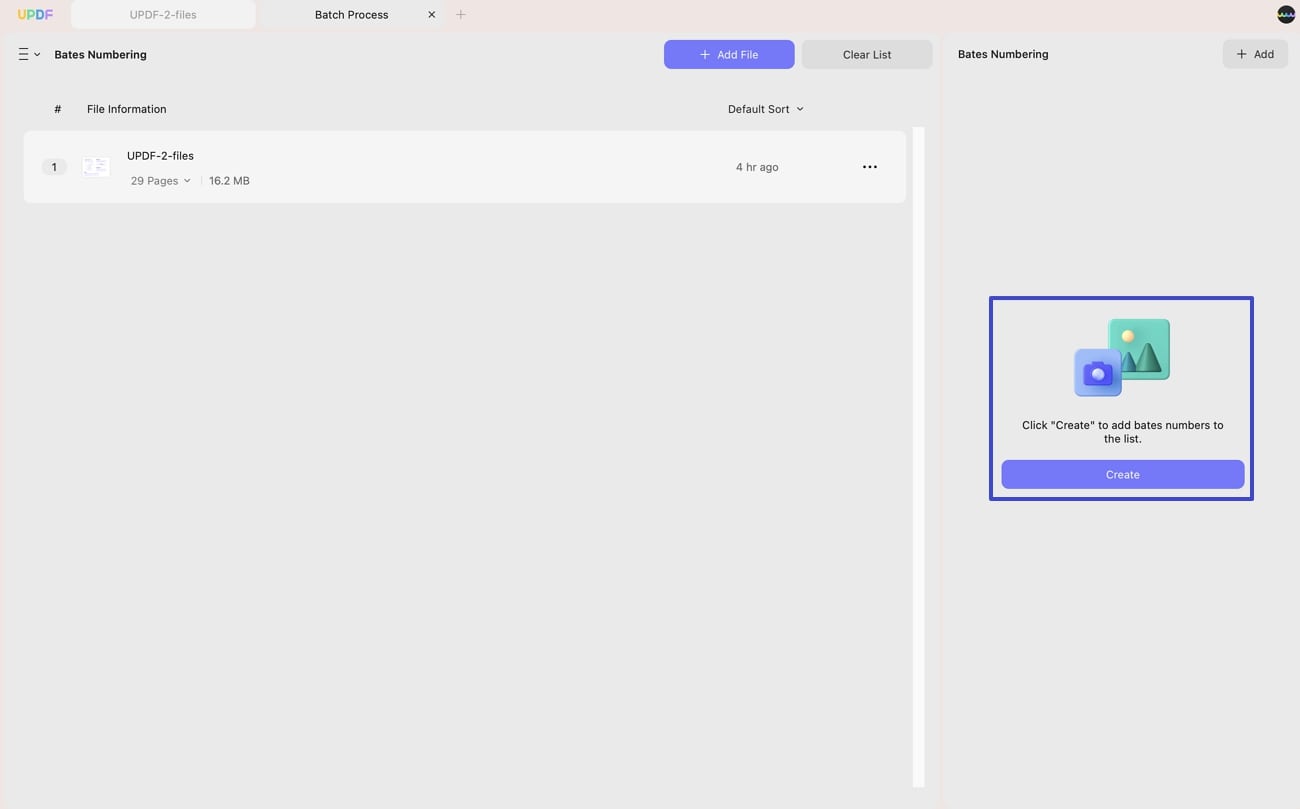Open the Default Sort dropdown
The width and height of the screenshot is (1300, 809).
(x=765, y=109)
